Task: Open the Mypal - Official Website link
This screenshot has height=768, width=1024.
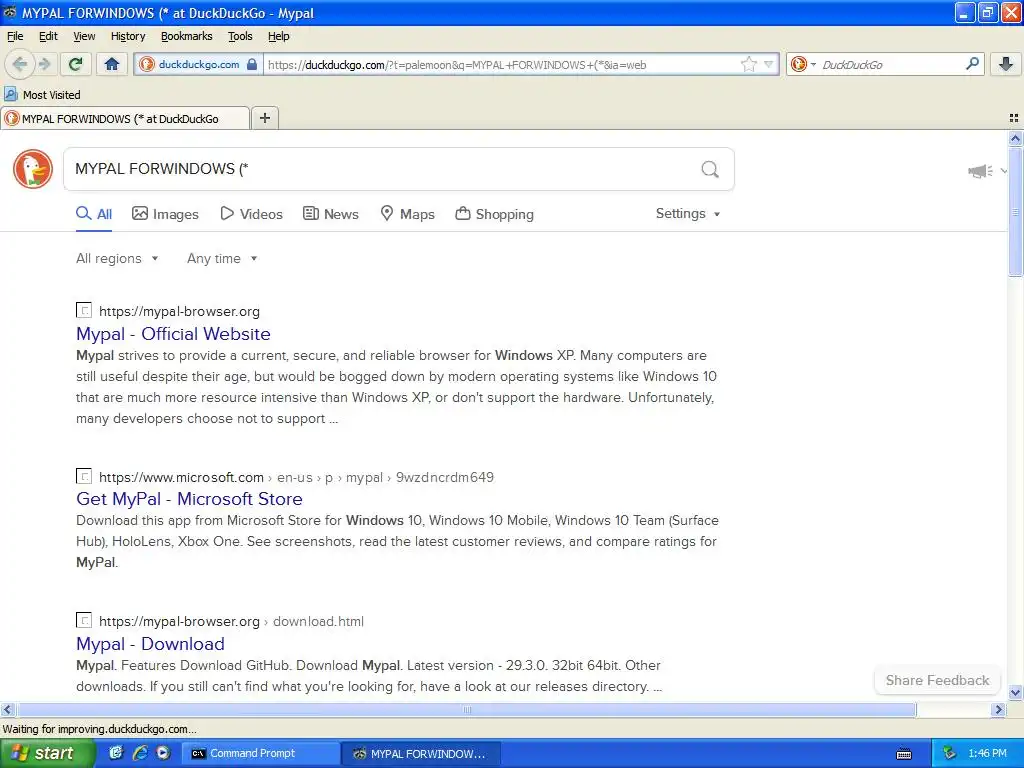Action: 173,334
